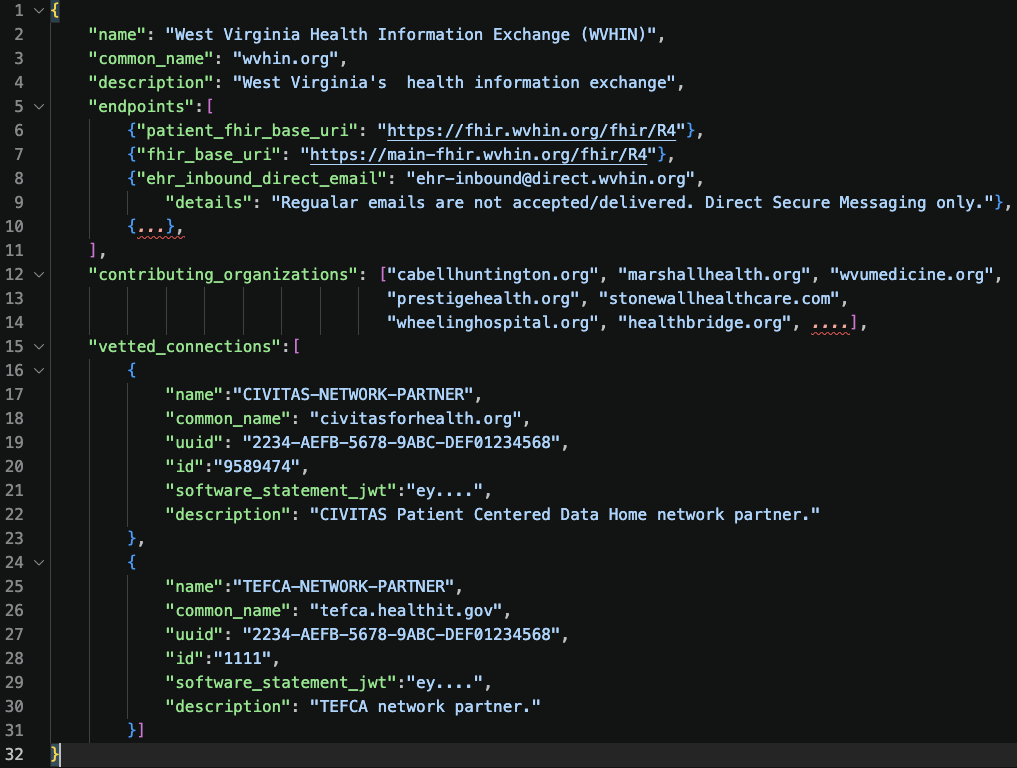Click the closing }] on line 31
This screenshot has width=1017, height=768.
tap(136, 730)
